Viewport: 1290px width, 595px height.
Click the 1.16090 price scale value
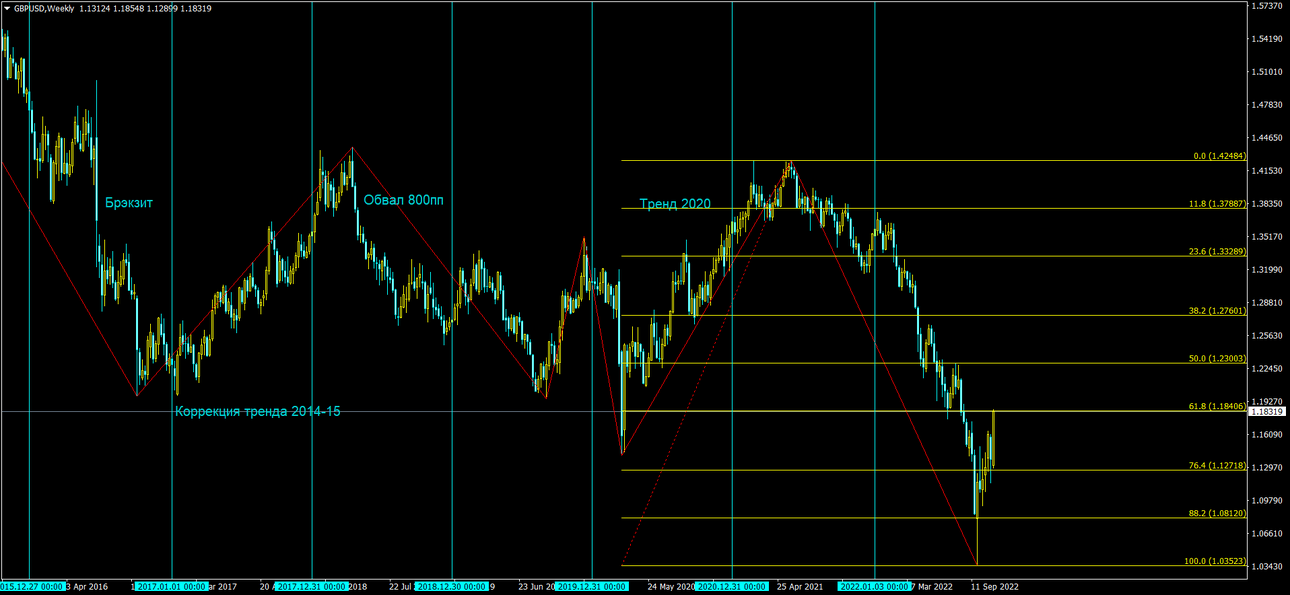click(x=1267, y=435)
